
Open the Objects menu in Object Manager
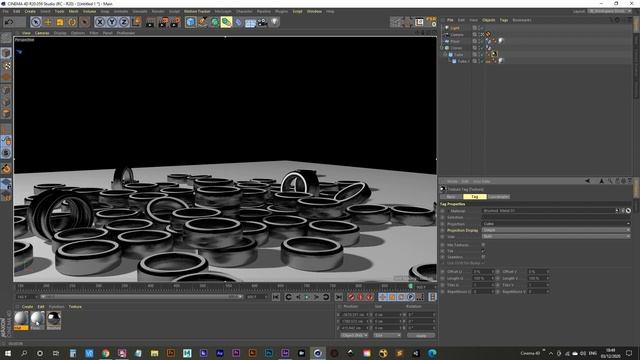[489, 20]
